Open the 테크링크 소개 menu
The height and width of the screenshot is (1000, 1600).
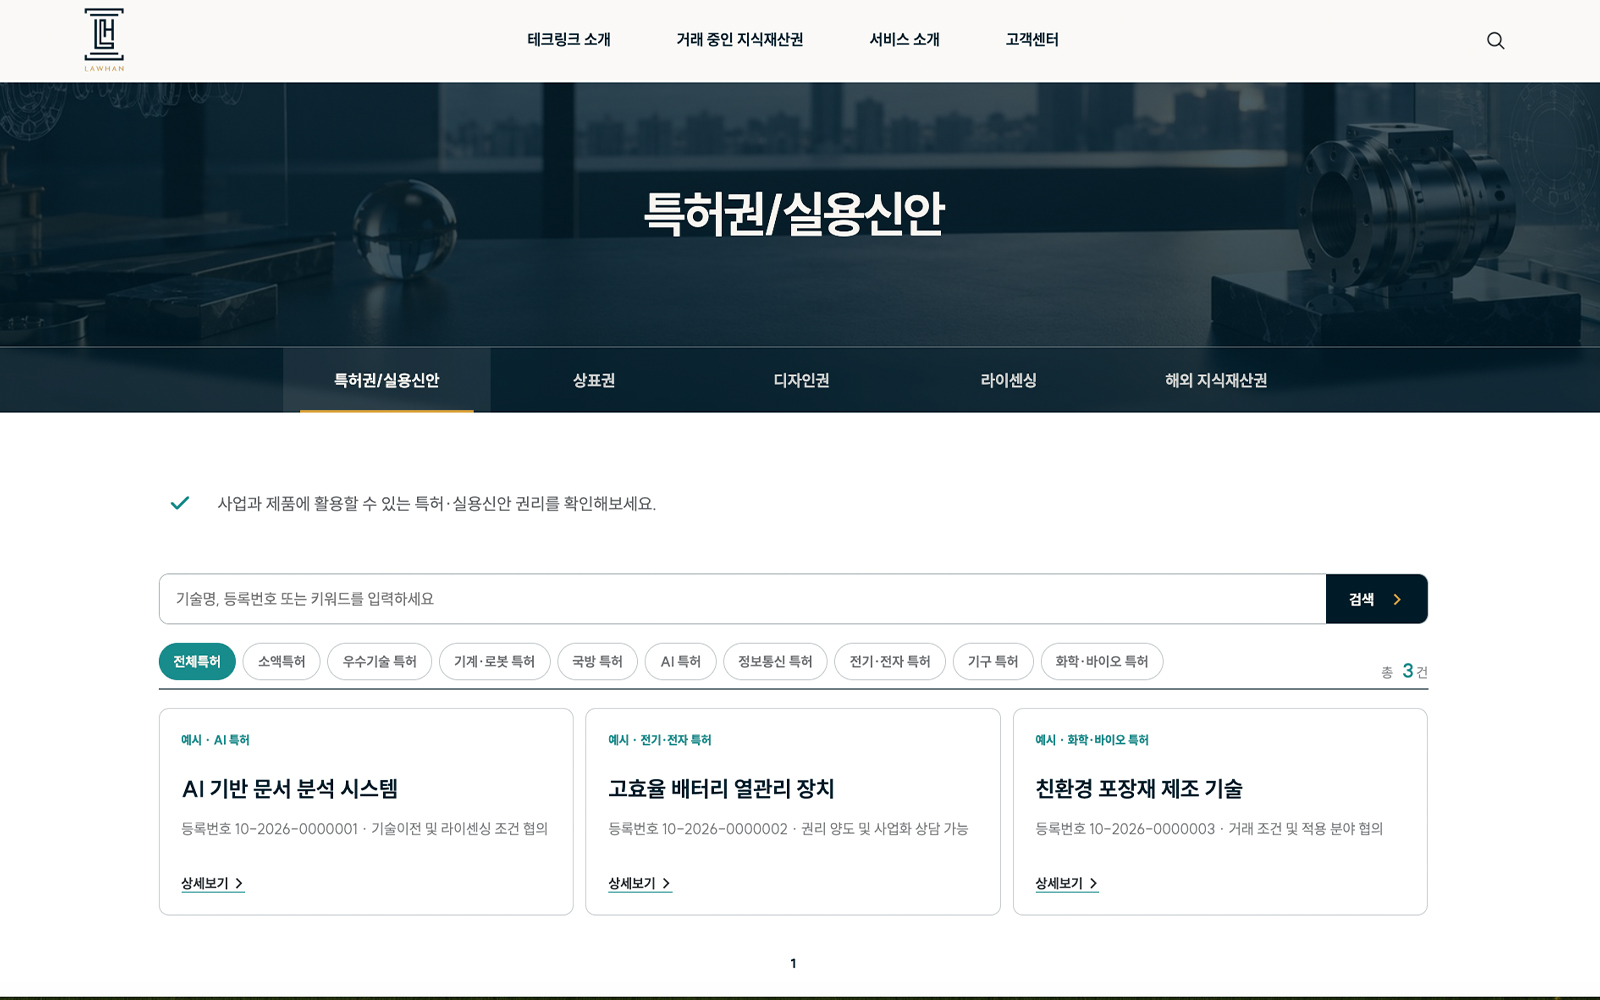[569, 40]
